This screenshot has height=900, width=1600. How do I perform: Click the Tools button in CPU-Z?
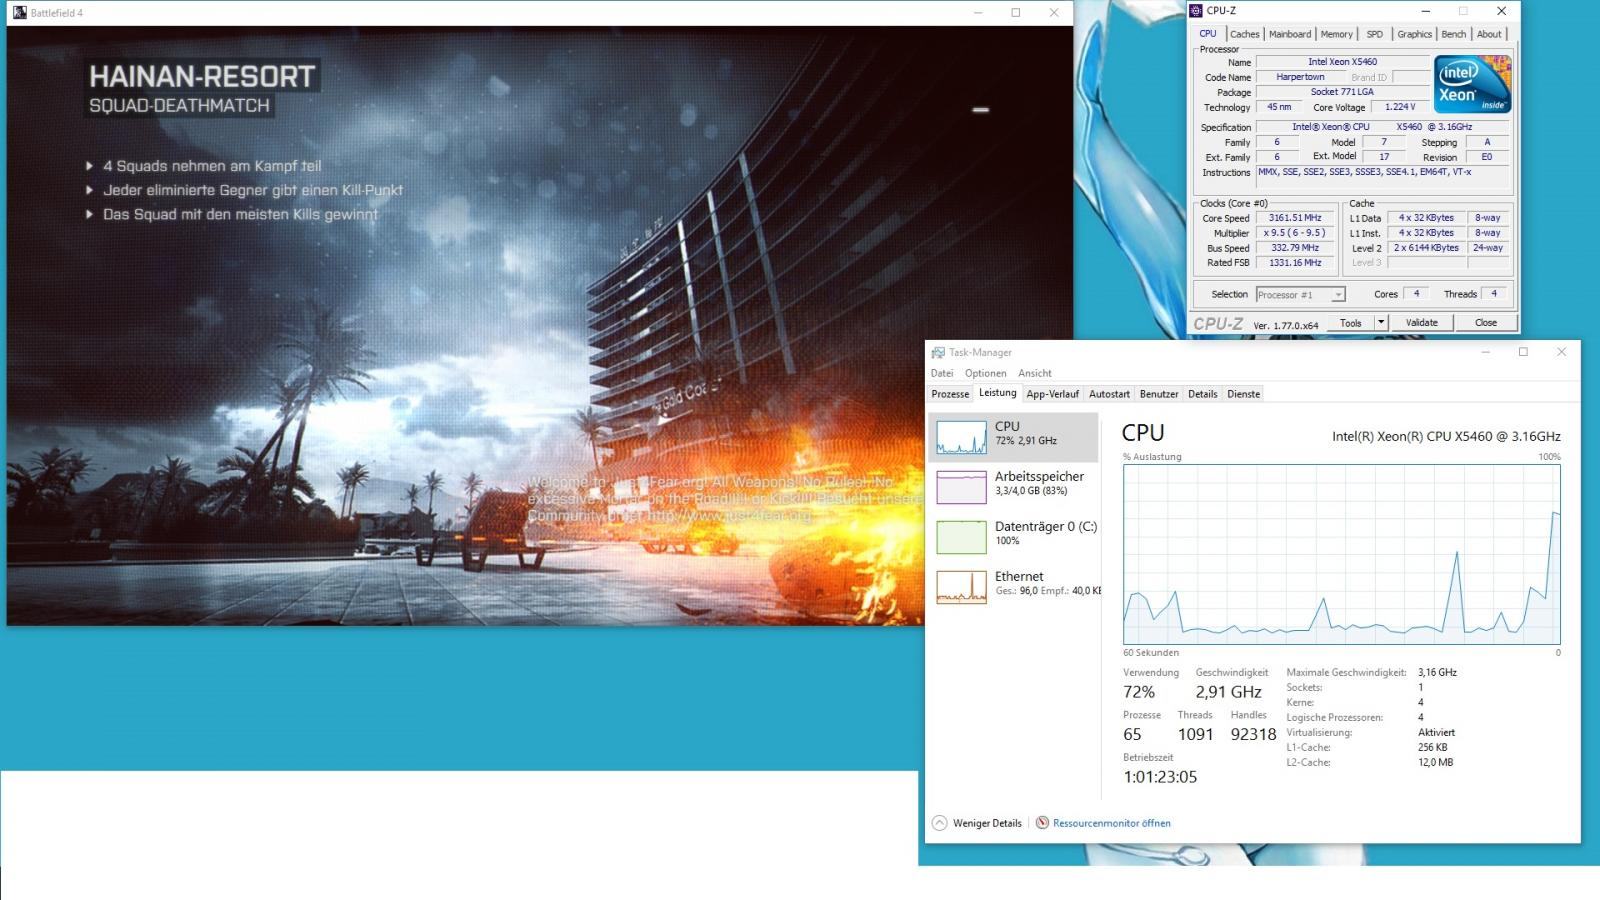pyautogui.click(x=1351, y=323)
